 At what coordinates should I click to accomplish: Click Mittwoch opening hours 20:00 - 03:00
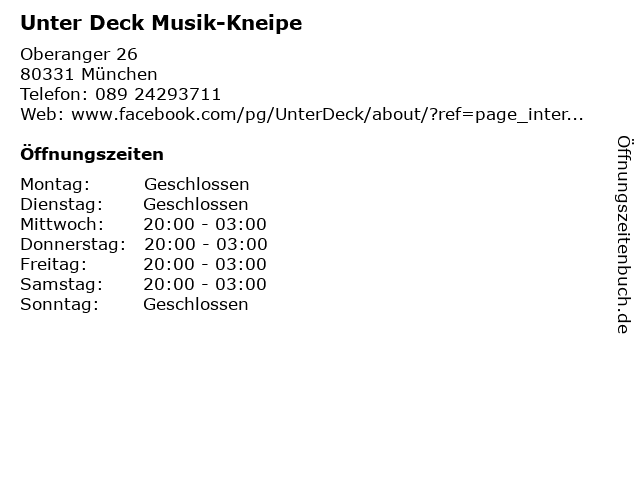(x=205, y=224)
